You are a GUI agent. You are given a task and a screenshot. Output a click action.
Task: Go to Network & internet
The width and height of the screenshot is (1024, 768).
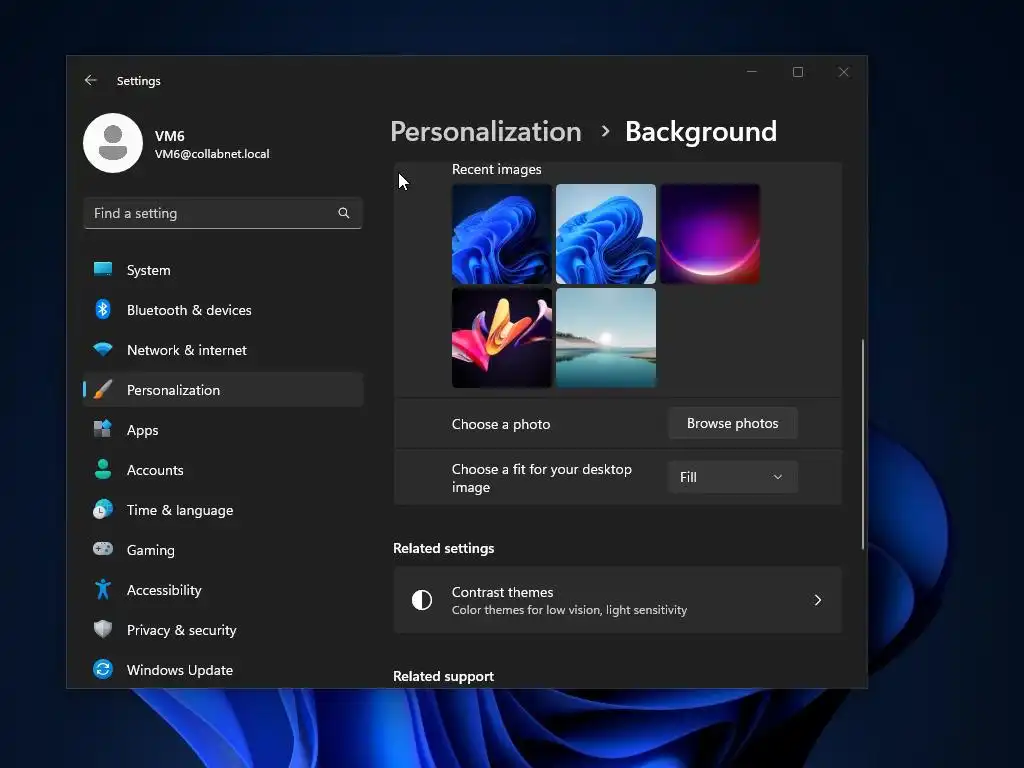(223, 350)
